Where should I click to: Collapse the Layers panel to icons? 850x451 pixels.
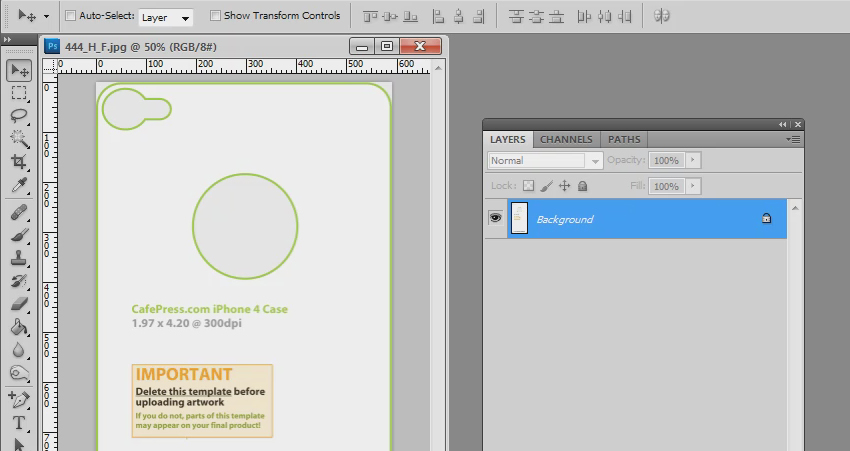(782, 125)
